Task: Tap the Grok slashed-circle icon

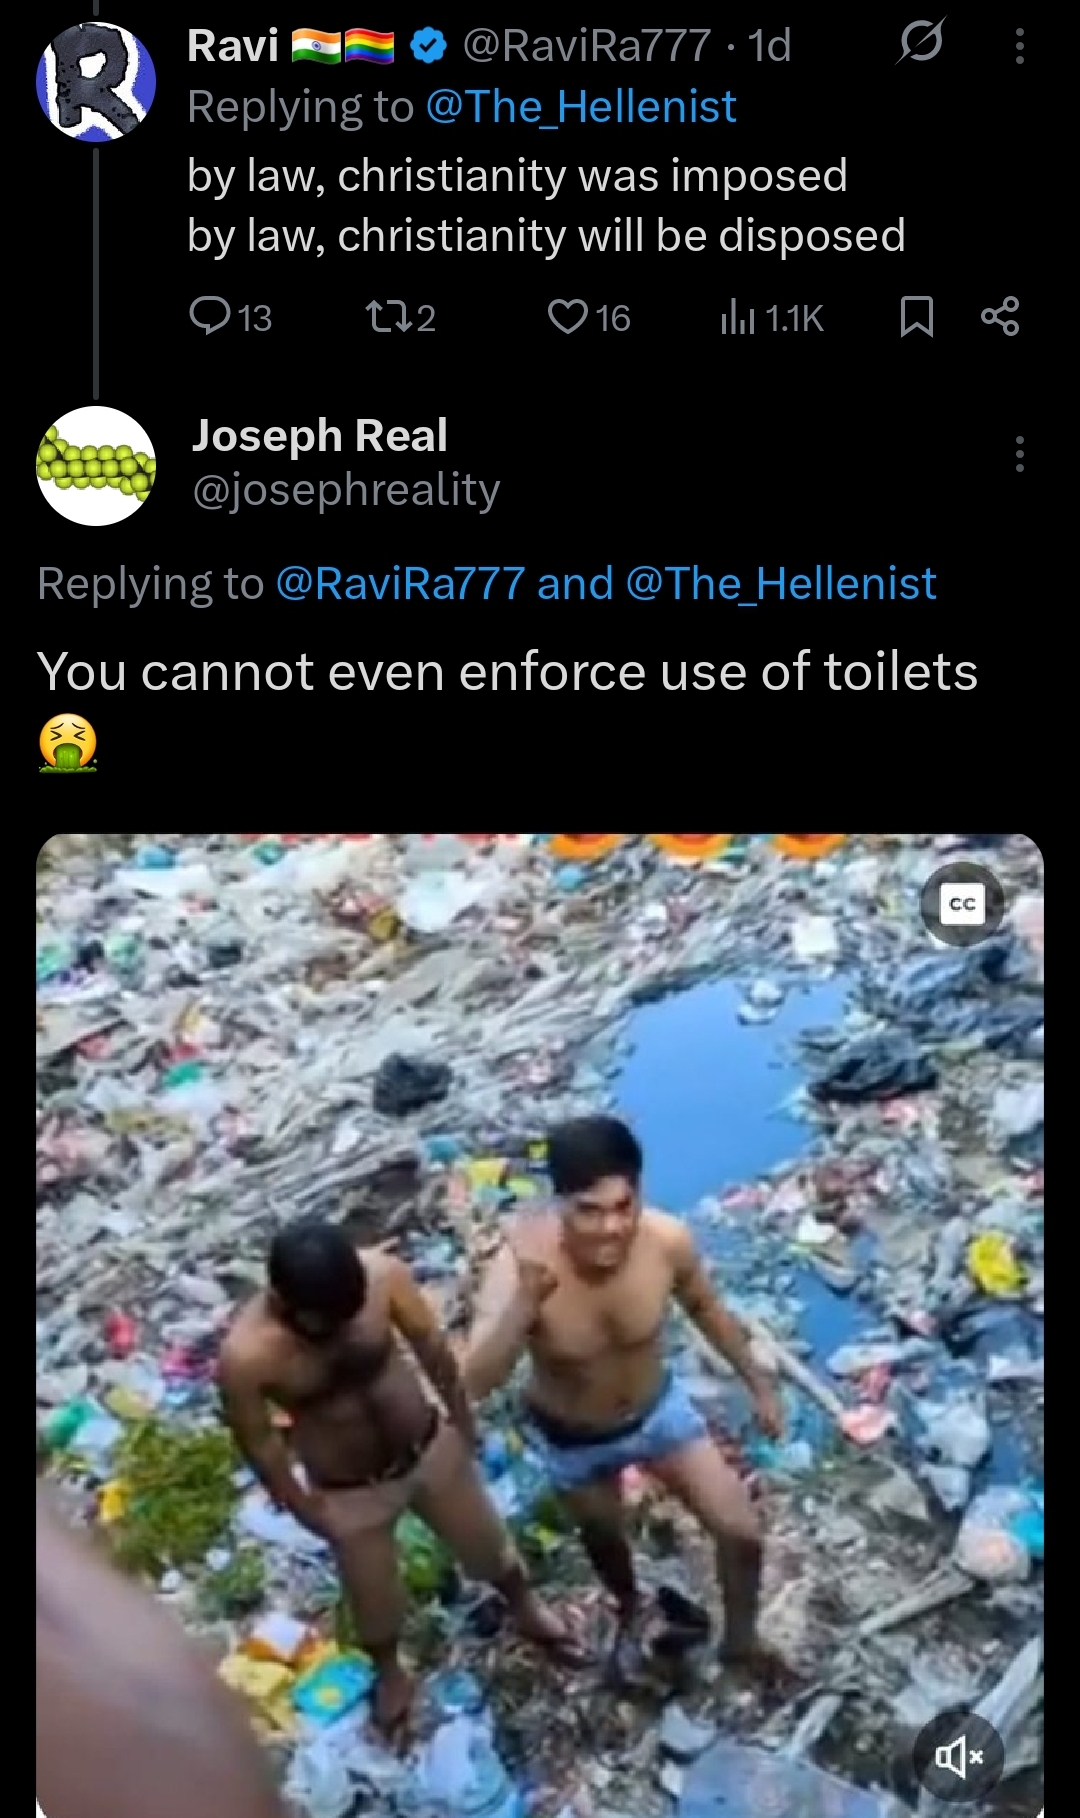Action: 920,43
